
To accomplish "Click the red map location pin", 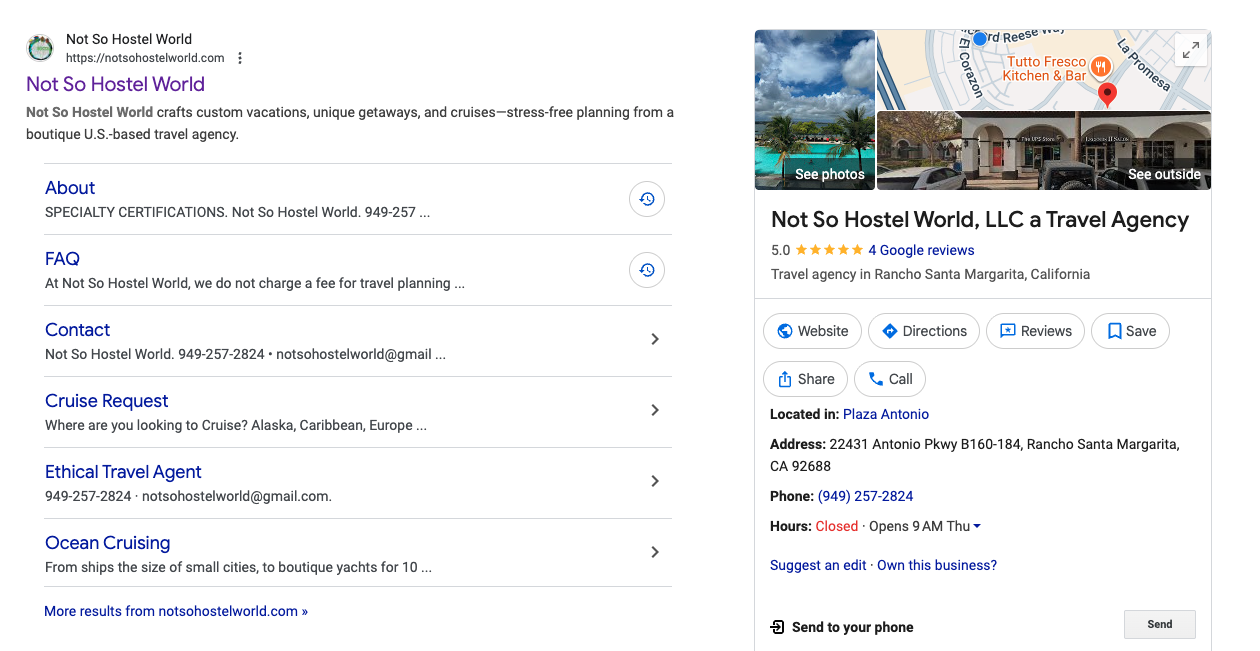I will [x=1107, y=95].
